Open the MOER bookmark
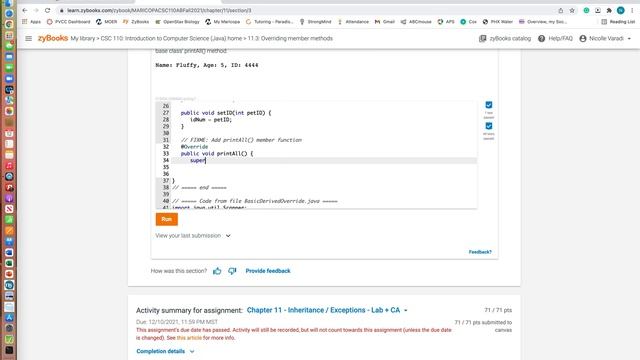Image resolution: width=640 pixels, height=360 pixels. [107, 22]
